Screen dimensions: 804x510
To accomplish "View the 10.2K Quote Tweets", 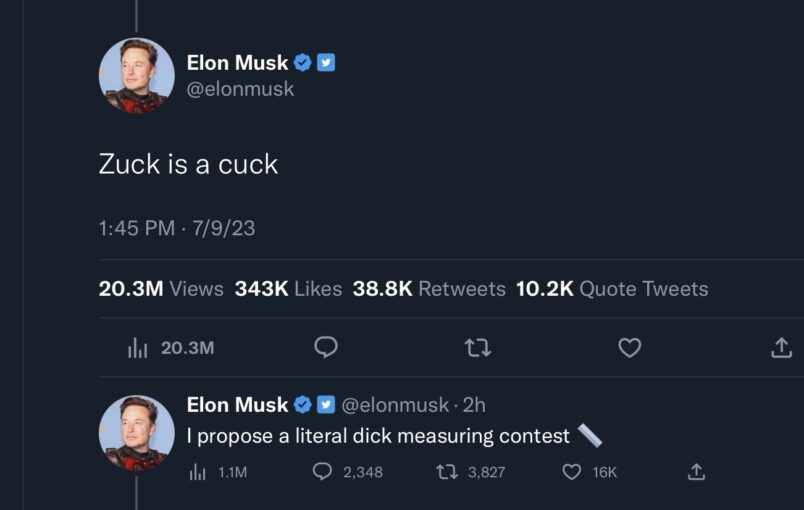I will click(612, 289).
